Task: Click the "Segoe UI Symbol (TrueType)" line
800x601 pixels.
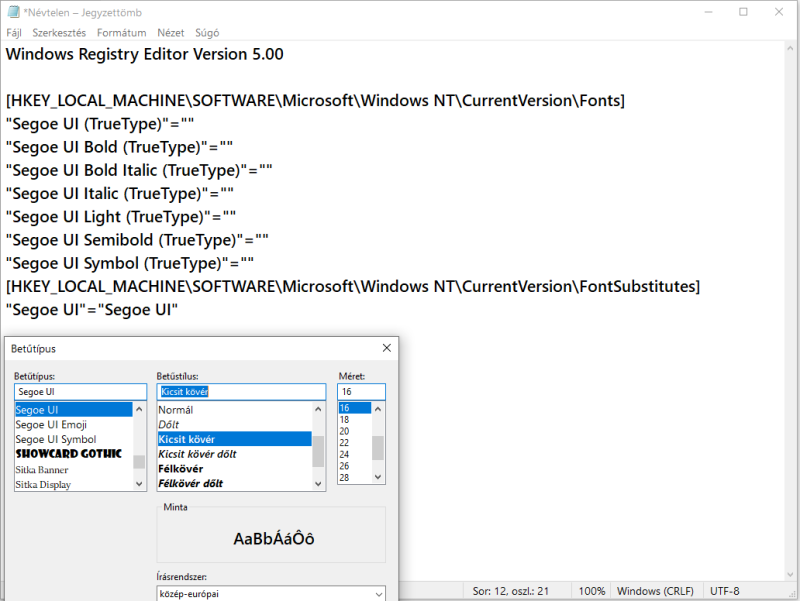Action: (x=130, y=263)
